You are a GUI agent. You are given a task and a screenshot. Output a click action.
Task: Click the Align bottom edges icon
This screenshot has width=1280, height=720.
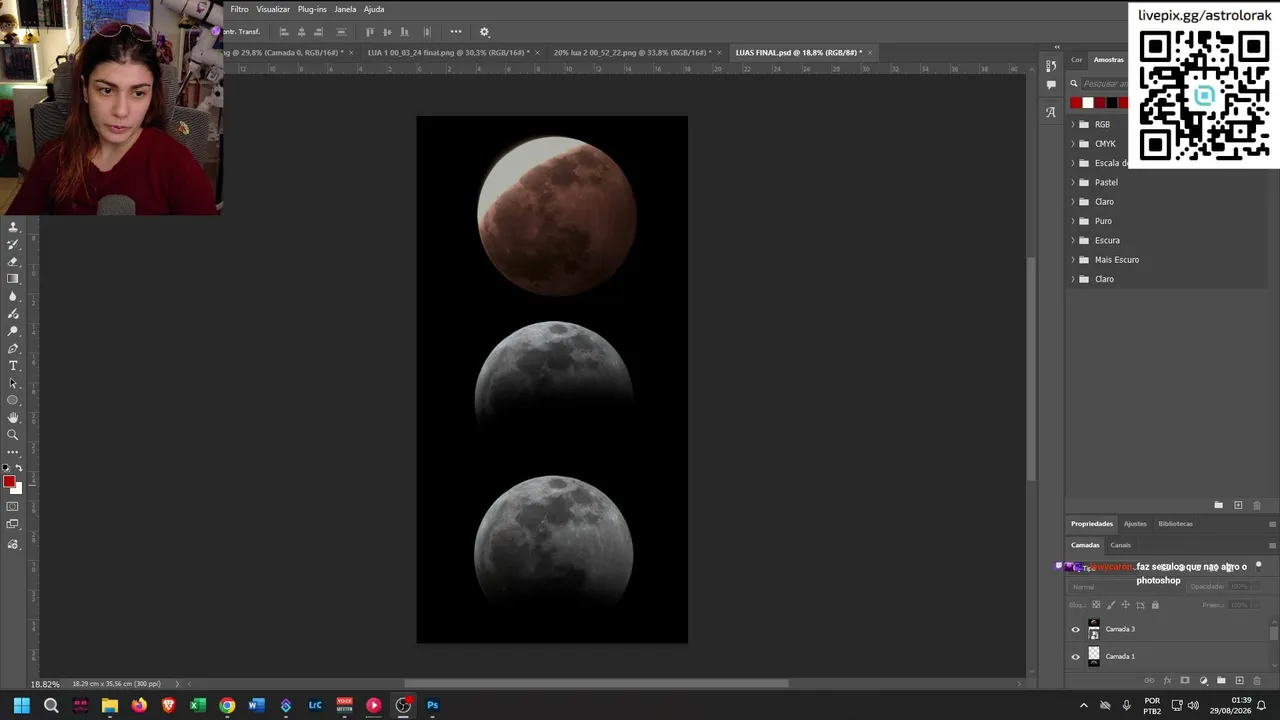(405, 32)
